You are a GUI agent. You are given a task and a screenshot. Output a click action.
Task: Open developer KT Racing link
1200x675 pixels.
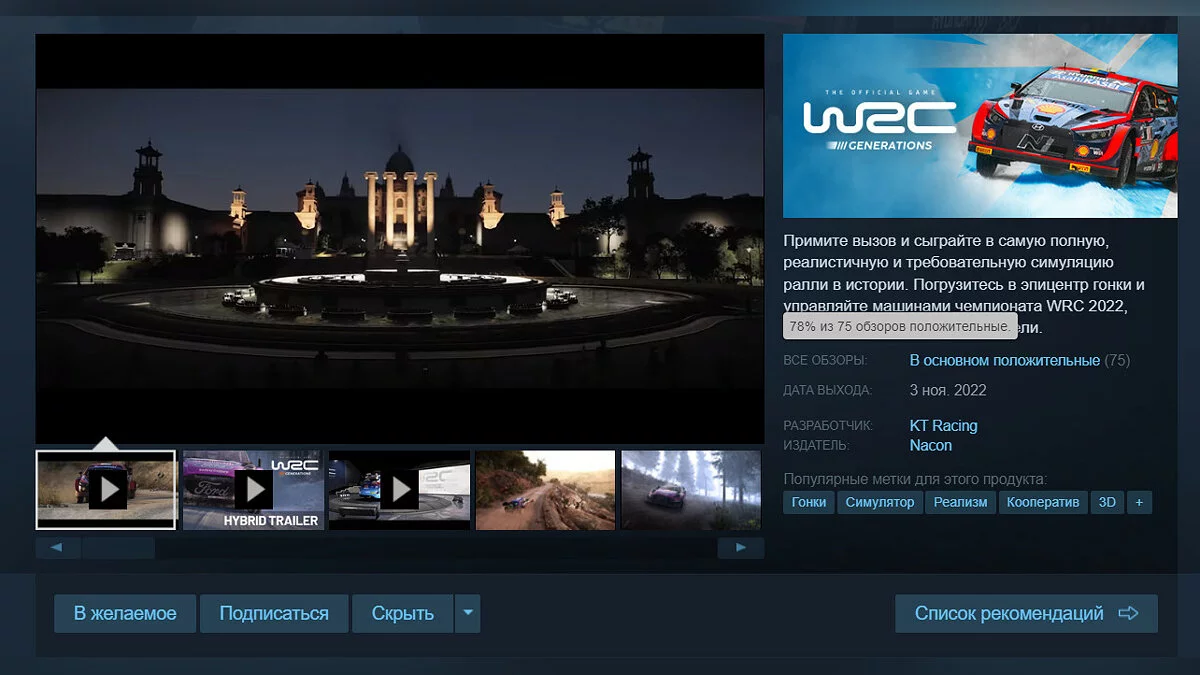click(x=943, y=425)
